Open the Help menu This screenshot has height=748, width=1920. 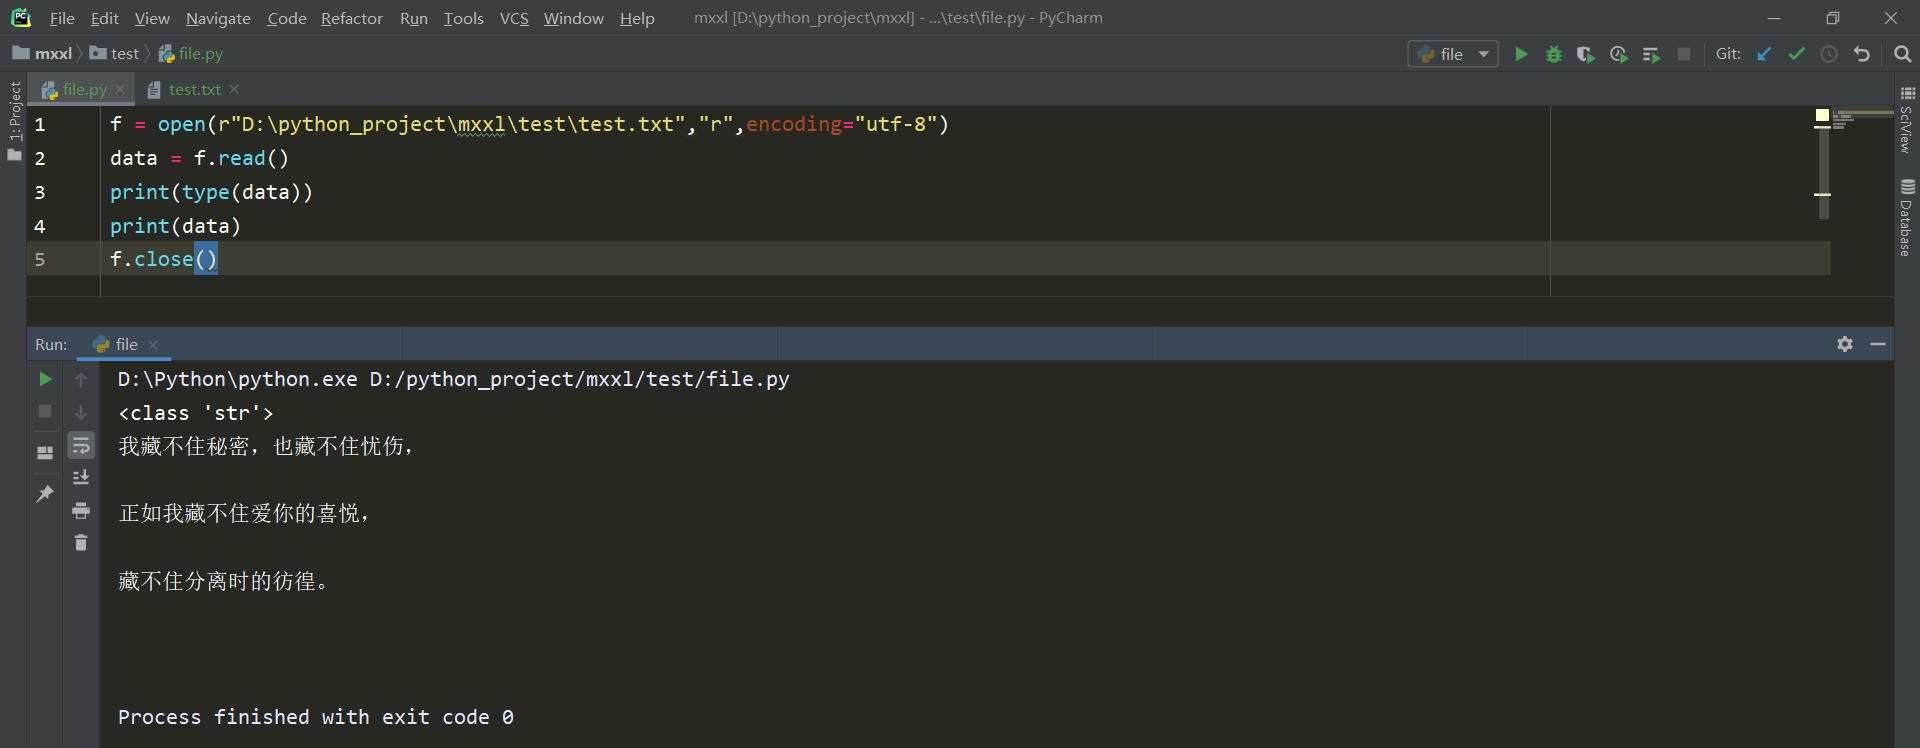coord(637,18)
